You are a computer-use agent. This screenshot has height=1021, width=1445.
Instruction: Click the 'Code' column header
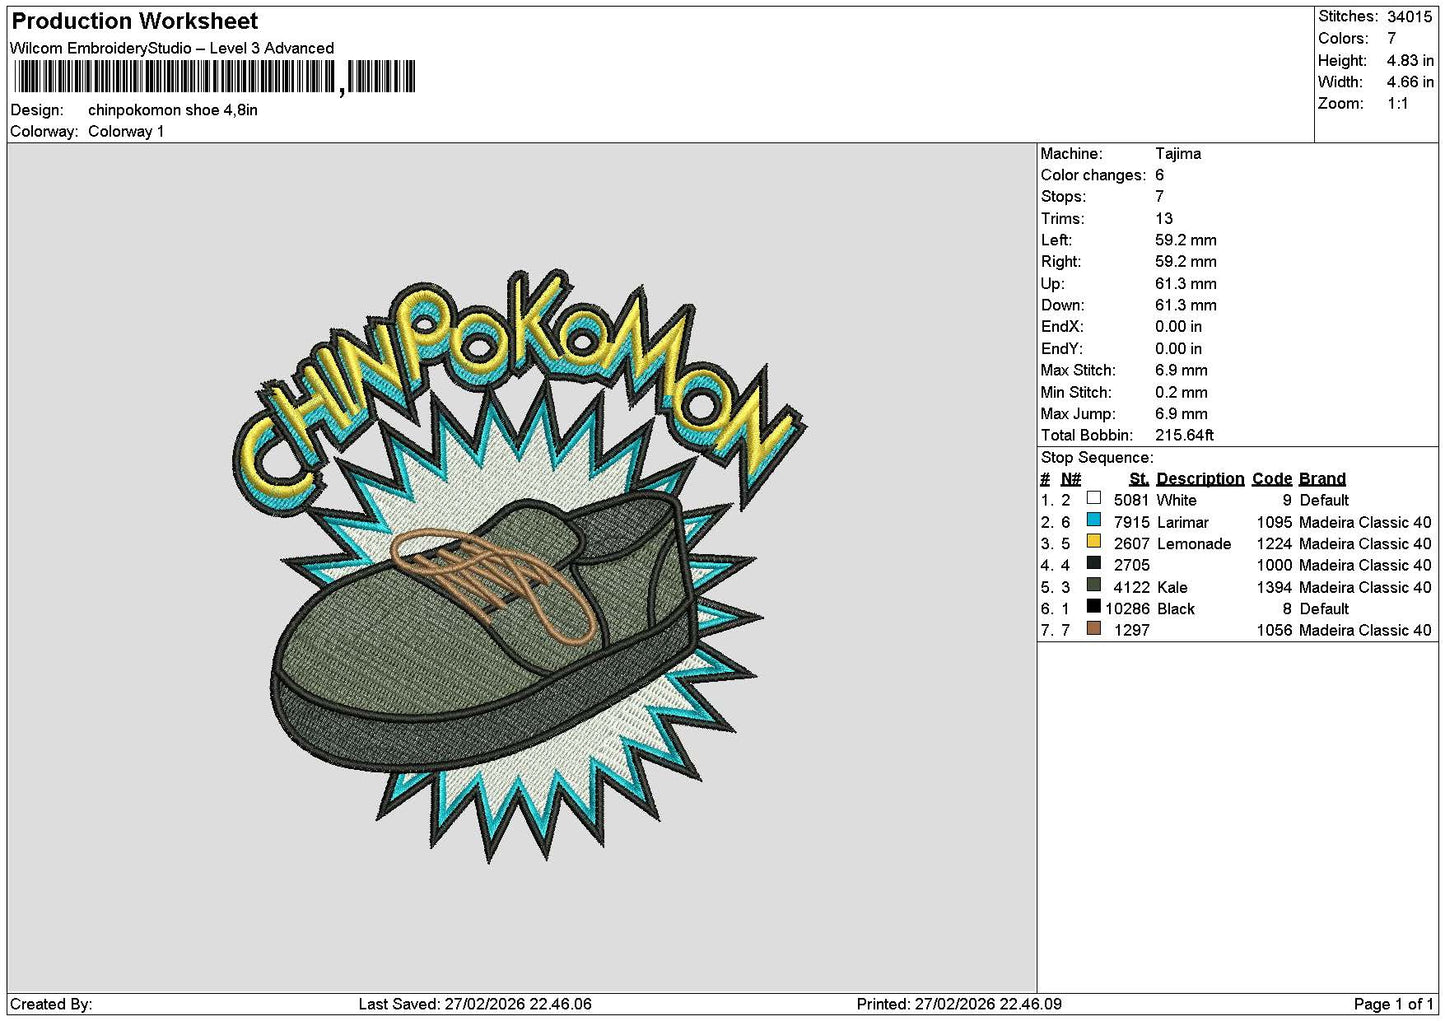1272,479
